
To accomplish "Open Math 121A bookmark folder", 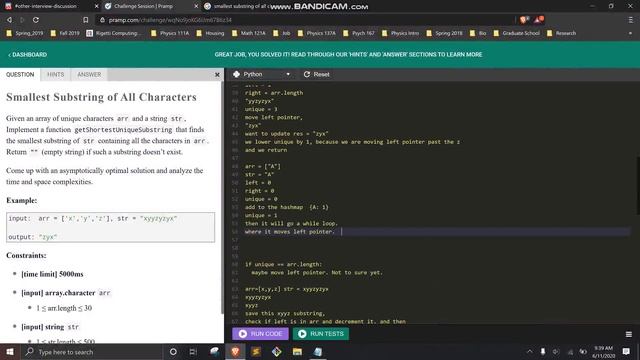I will [249, 33].
